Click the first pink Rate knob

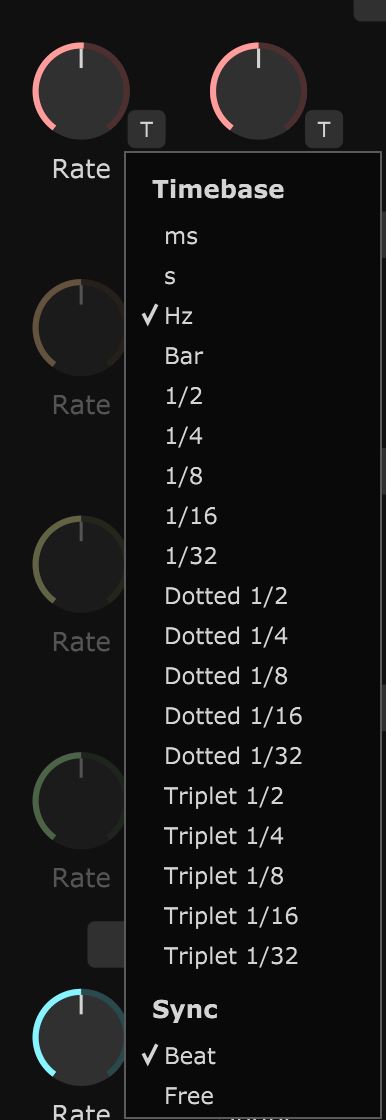click(81, 91)
